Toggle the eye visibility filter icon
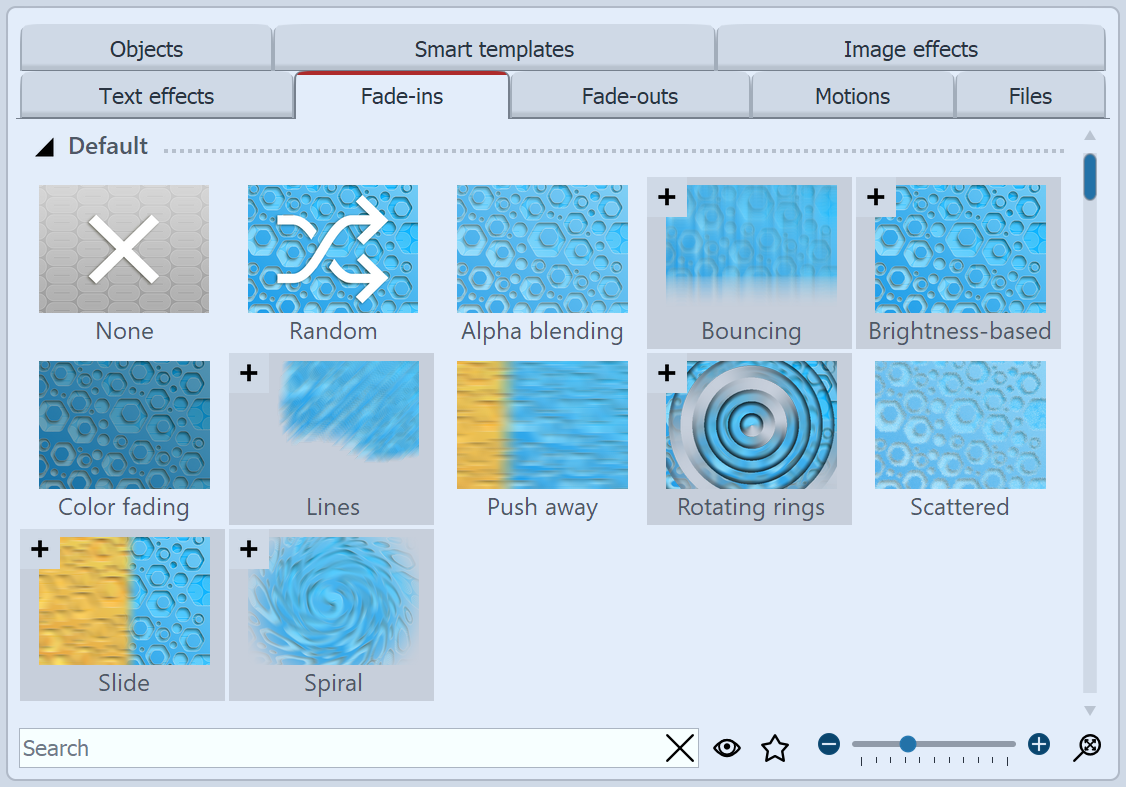The height and width of the screenshot is (787, 1126). click(x=727, y=748)
